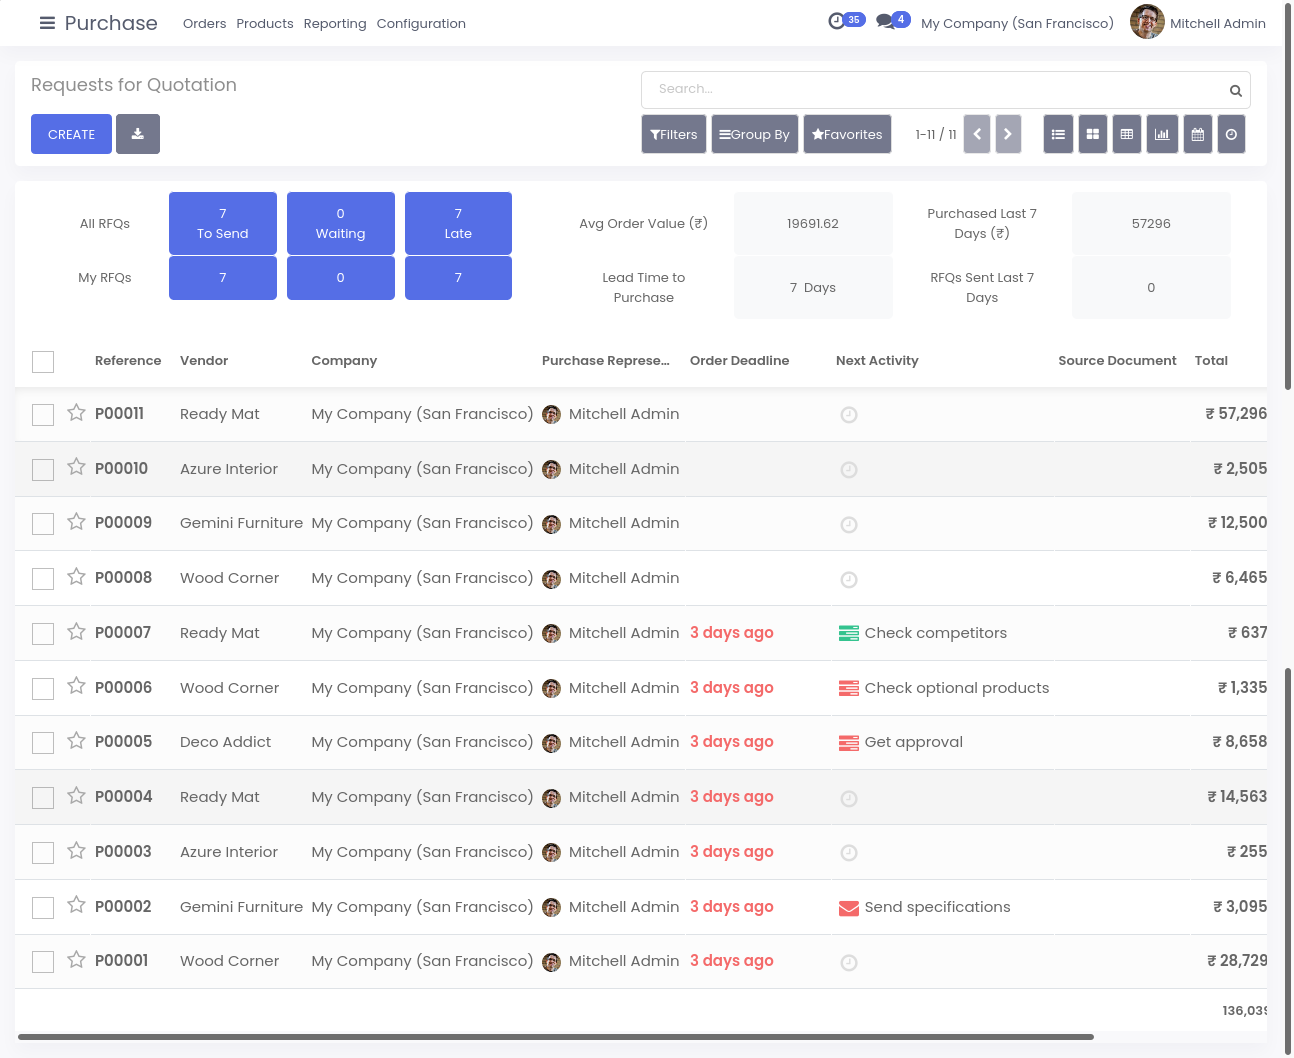This screenshot has width=1294, height=1058.
Task: Expand the Filters dropdown
Action: 674,134
